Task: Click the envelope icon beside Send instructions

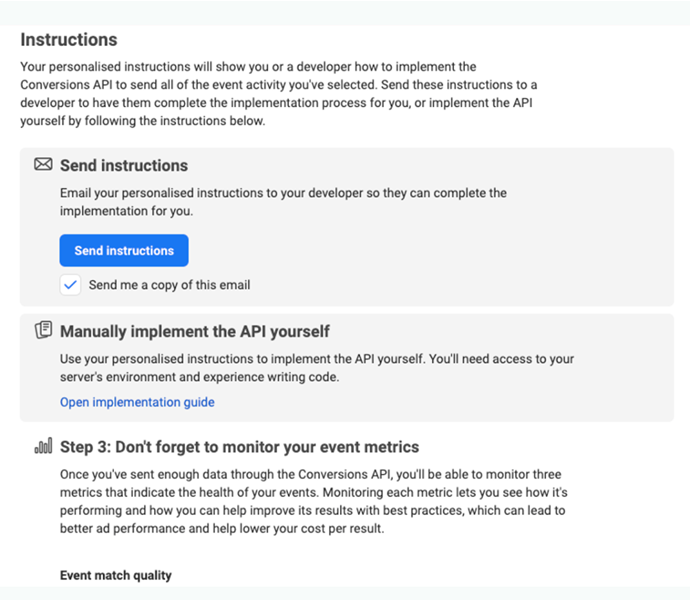Action: [x=43, y=165]
